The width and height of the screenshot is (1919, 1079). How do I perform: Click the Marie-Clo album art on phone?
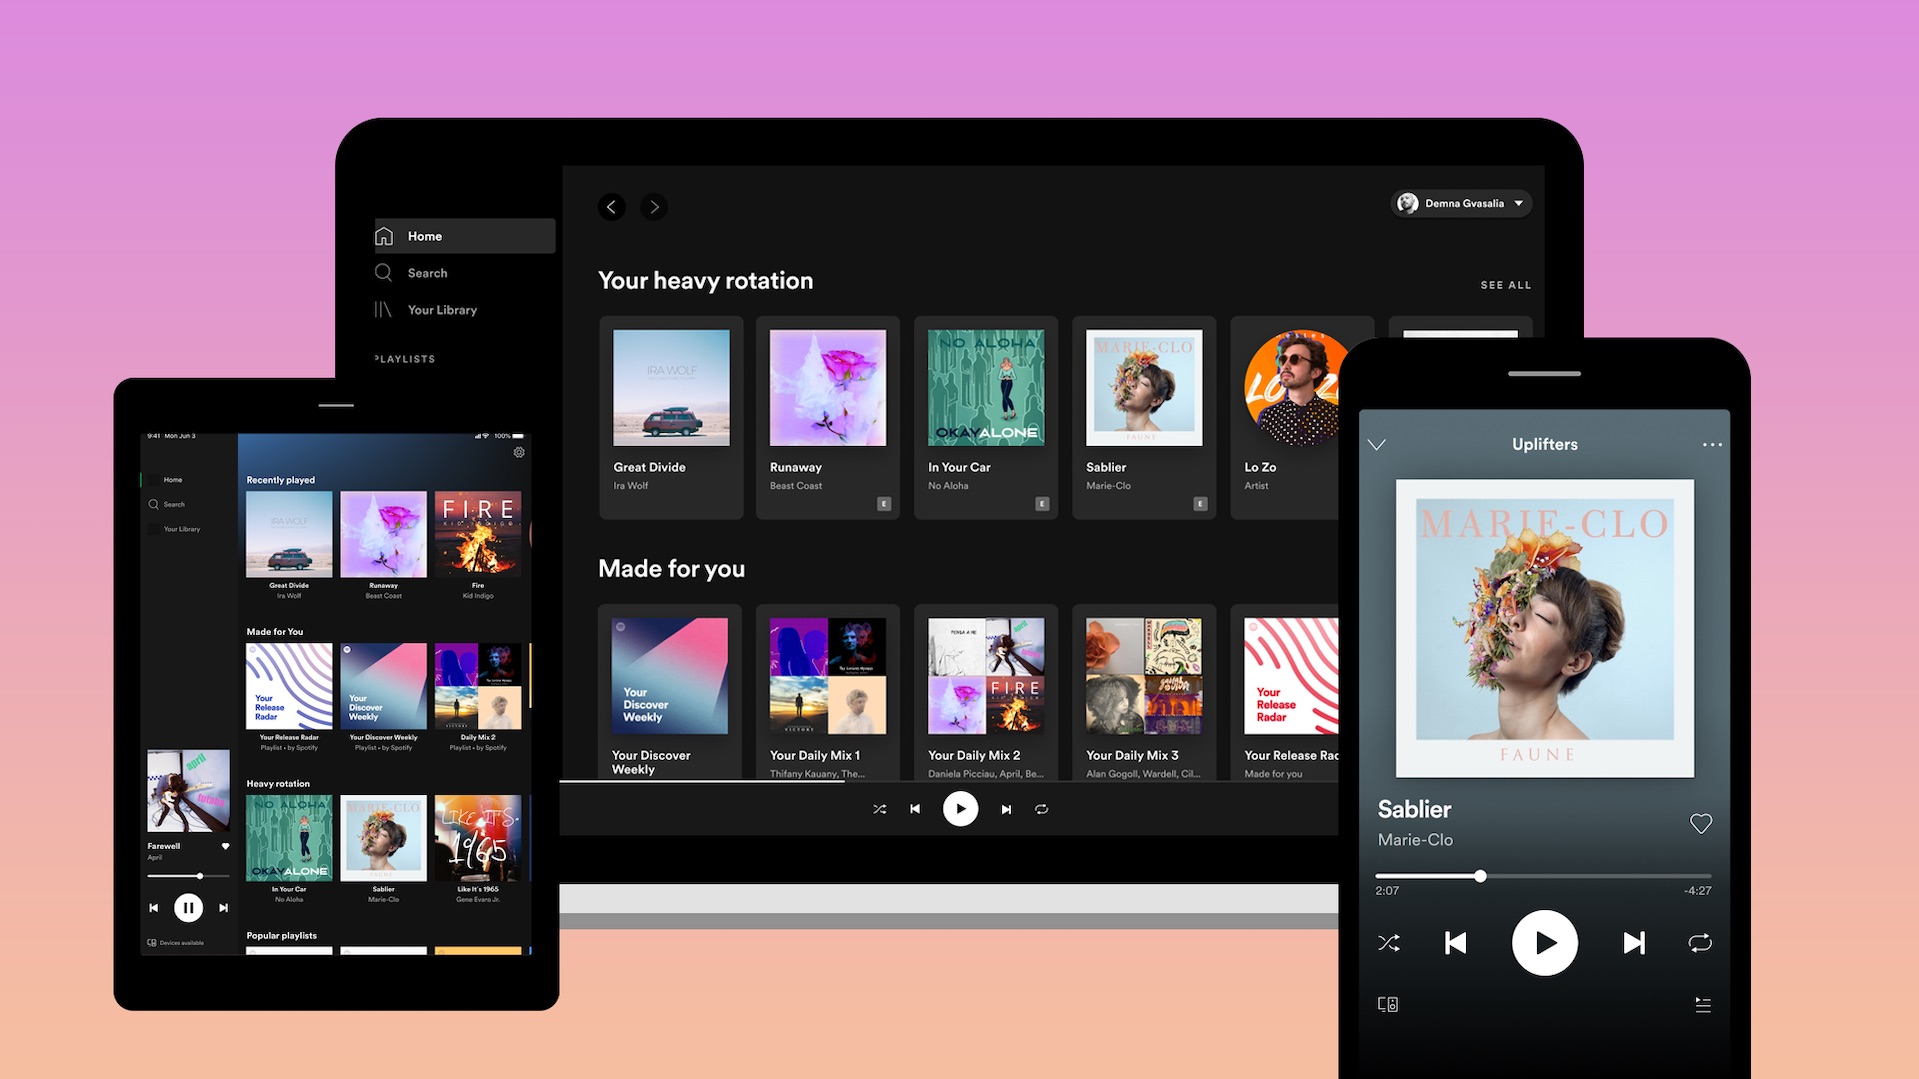1545,628
